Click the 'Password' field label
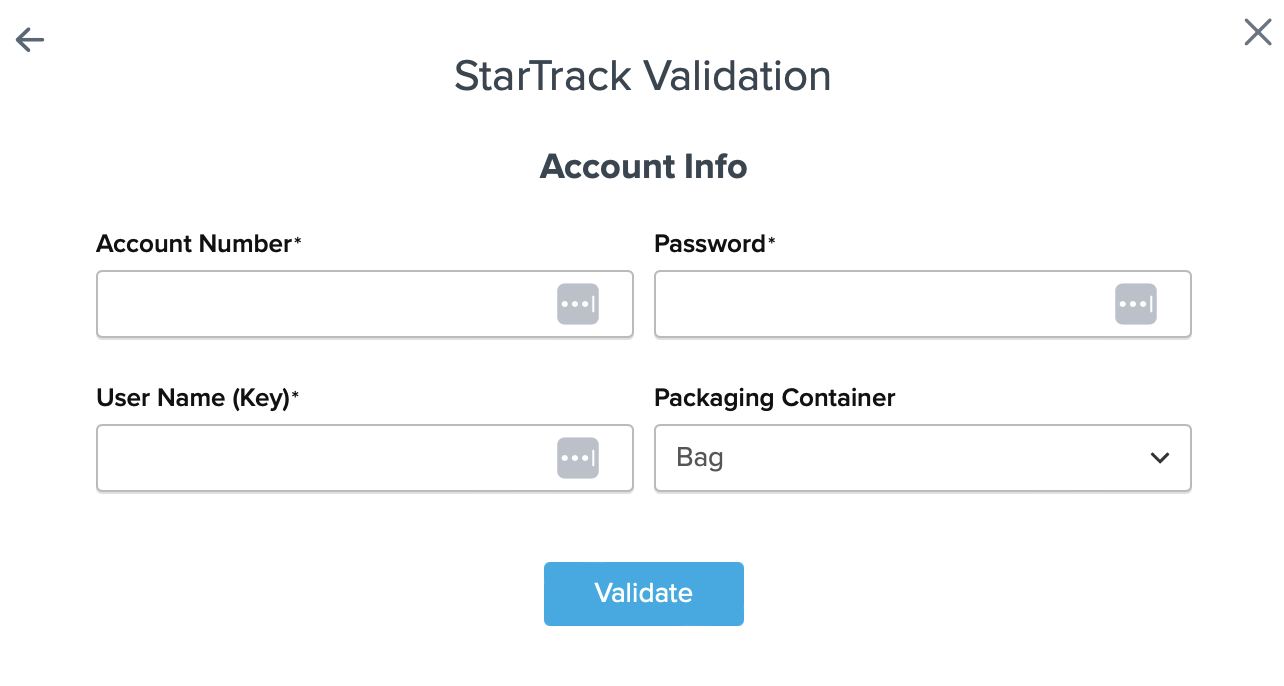Image resolution: width=1284 pixels, height=686 pixels. tap(709, 243)
